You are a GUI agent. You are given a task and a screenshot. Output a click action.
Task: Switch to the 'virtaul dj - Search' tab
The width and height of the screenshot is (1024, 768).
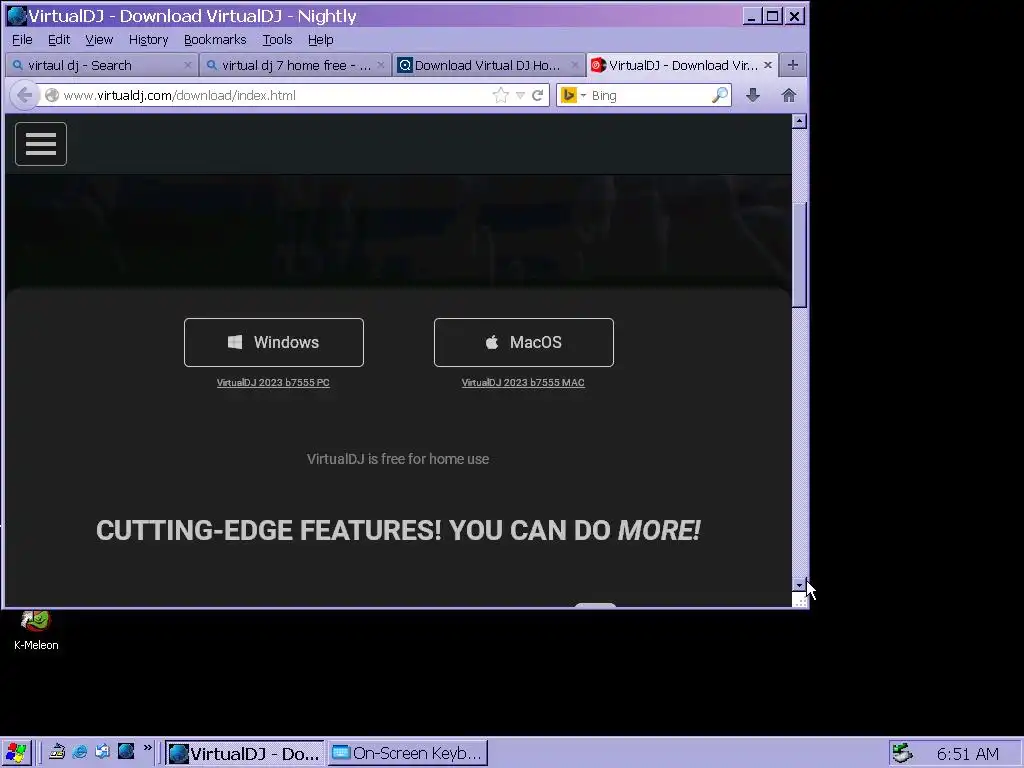100,65
